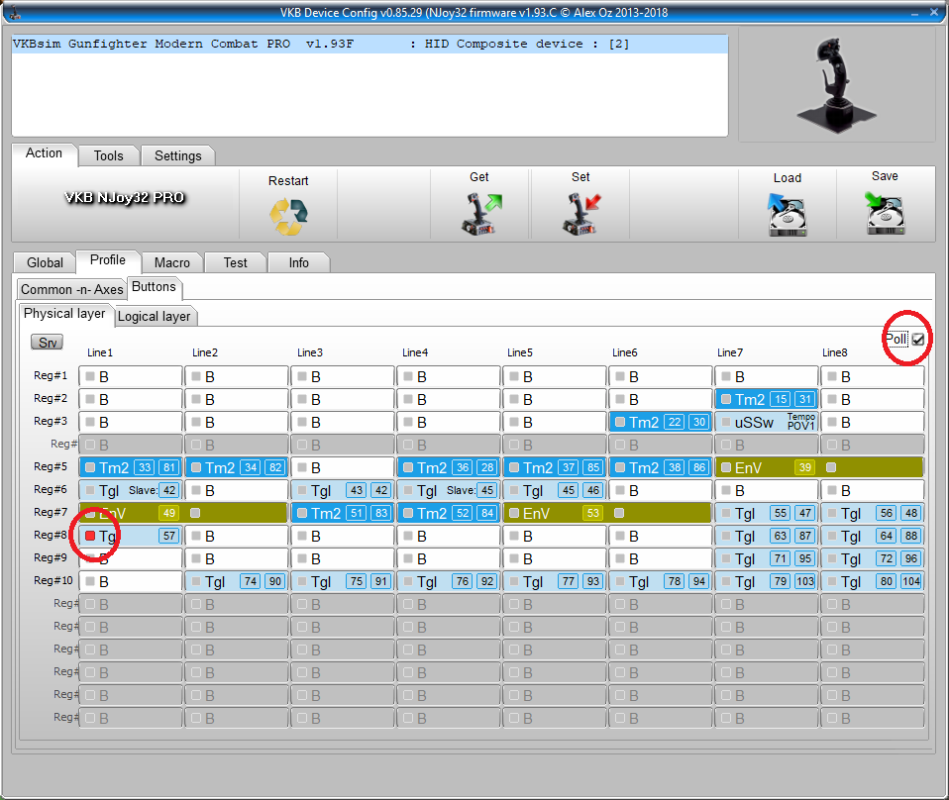Click the uSSw POV1 cell in Line7
The width and height of the screenshot is (949, 800).
tap(766, 422)
